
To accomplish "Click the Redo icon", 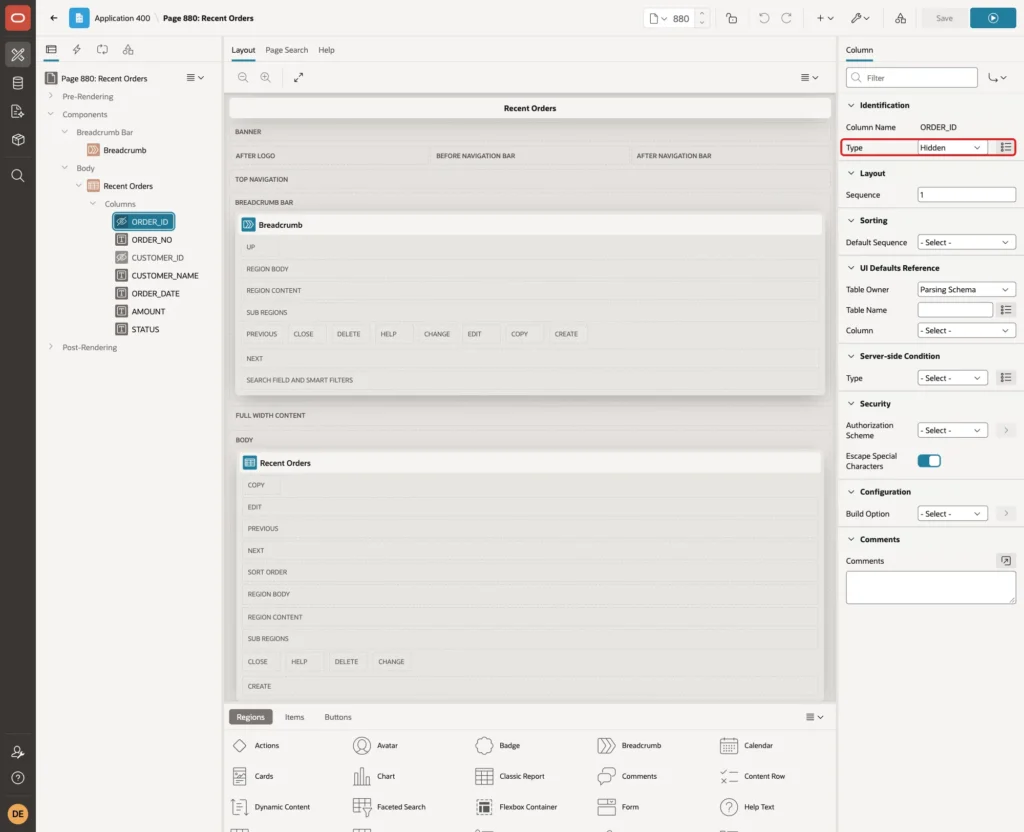I will (786, 18).
